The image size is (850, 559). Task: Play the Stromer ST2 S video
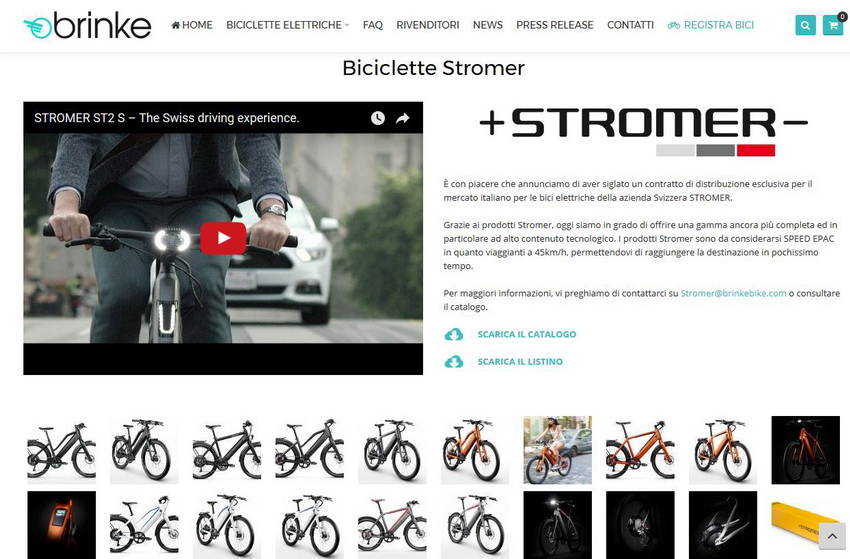click(x=223, y=238)
